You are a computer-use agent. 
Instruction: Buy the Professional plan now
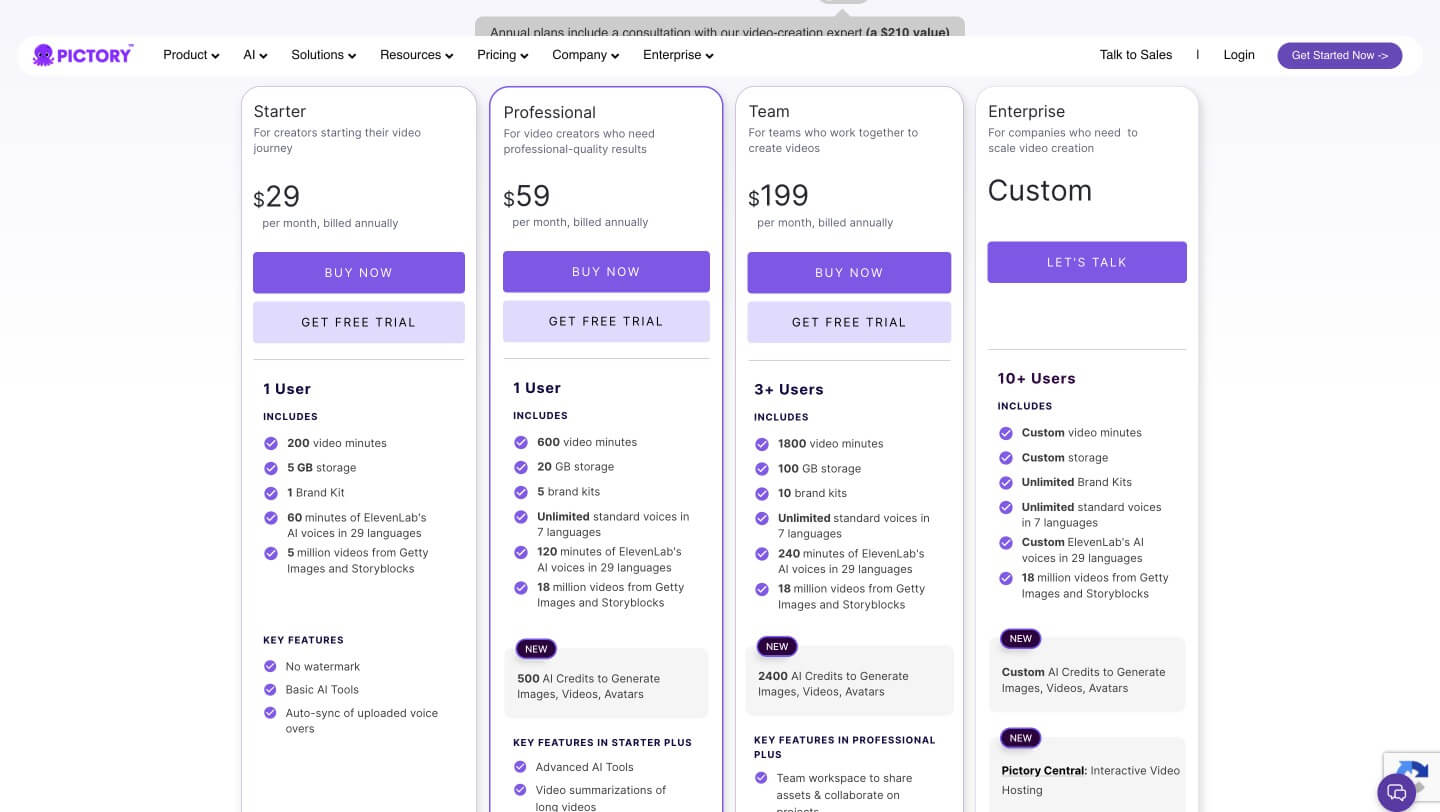pos(606,272)
